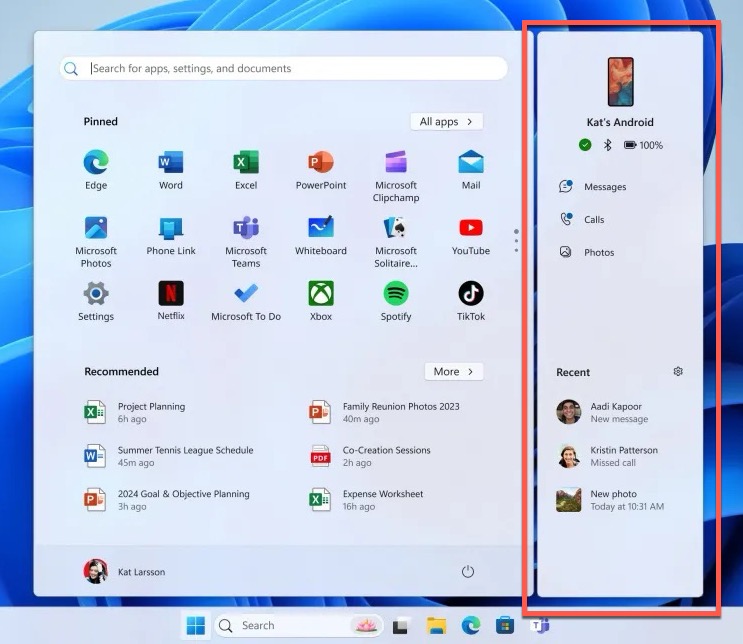Open TikTok from pinned apps

click(x=471, y=294)
